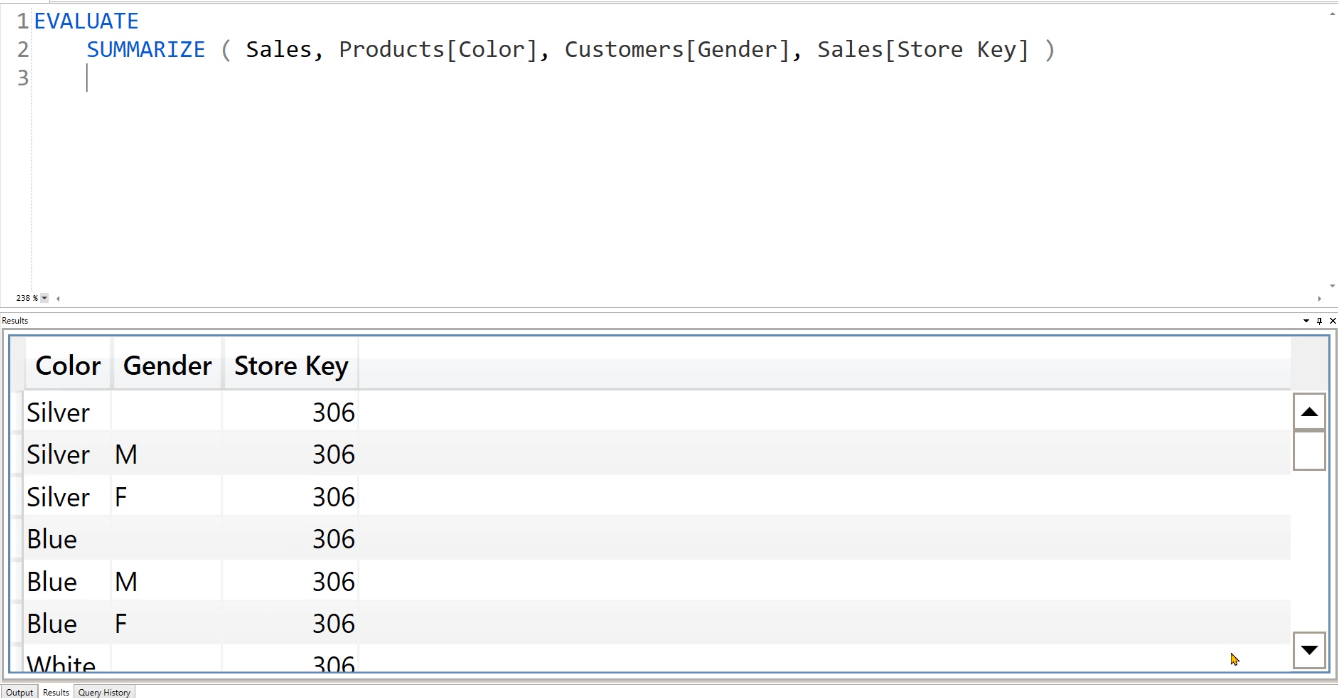
Task: Select the M gender cell in Silver row
Action: (x=167, y=454)
